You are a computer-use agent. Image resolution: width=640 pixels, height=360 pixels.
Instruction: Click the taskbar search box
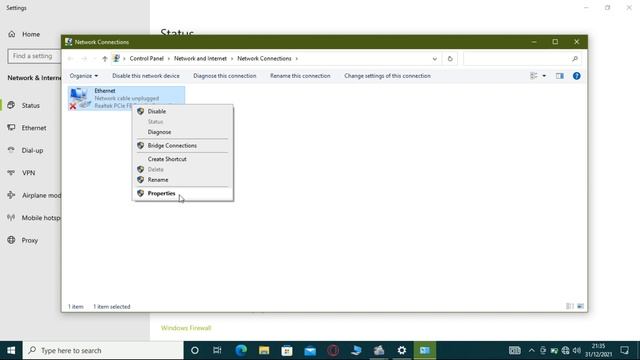103,350
